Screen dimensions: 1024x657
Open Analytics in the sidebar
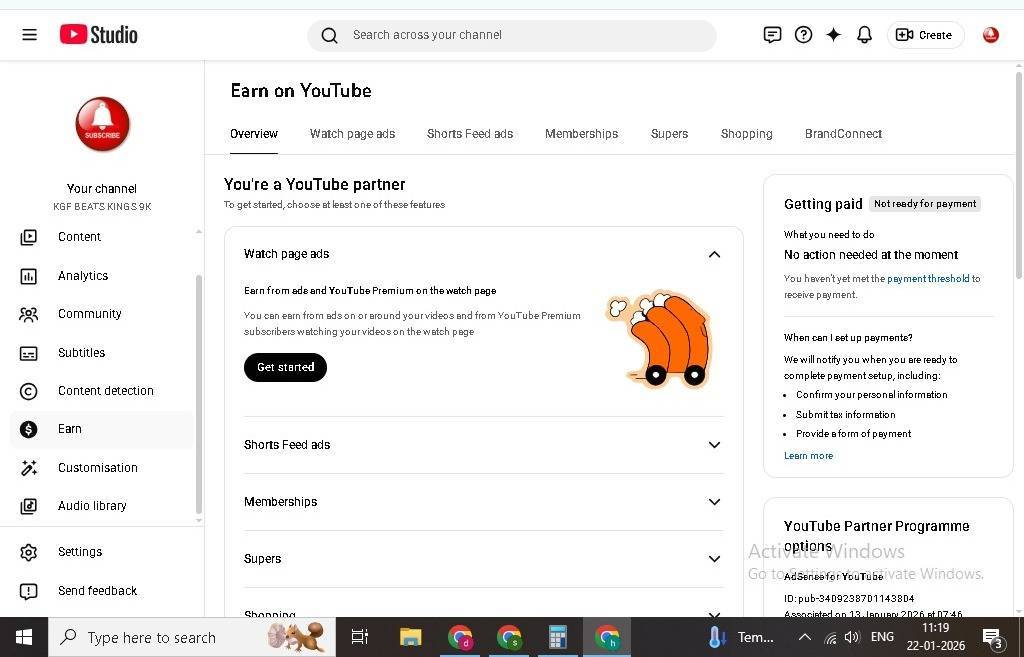click(83, 276)
